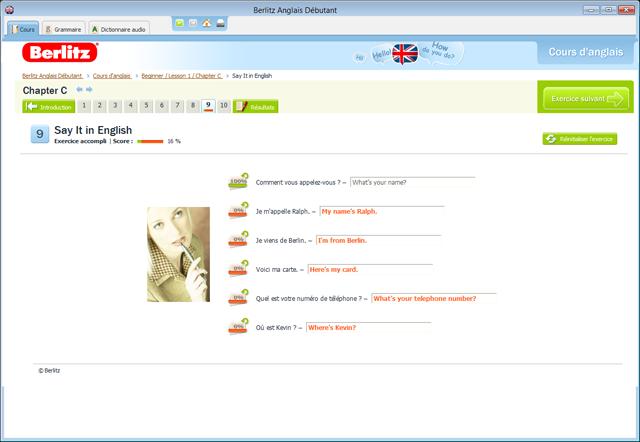Click the green toolbar icon above the banner
This screenshot has width=640, height=442.
pos(180,23)
